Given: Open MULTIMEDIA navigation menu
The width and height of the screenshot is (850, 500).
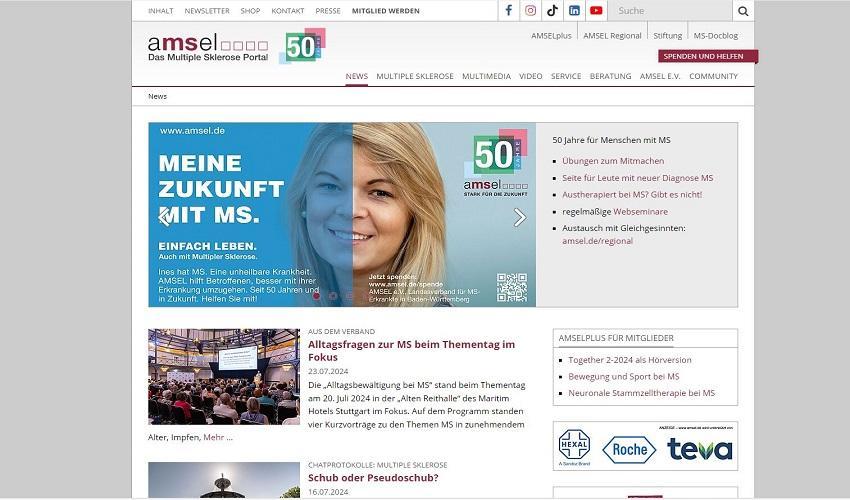Looking at the screenshot, I should point(486,76).
